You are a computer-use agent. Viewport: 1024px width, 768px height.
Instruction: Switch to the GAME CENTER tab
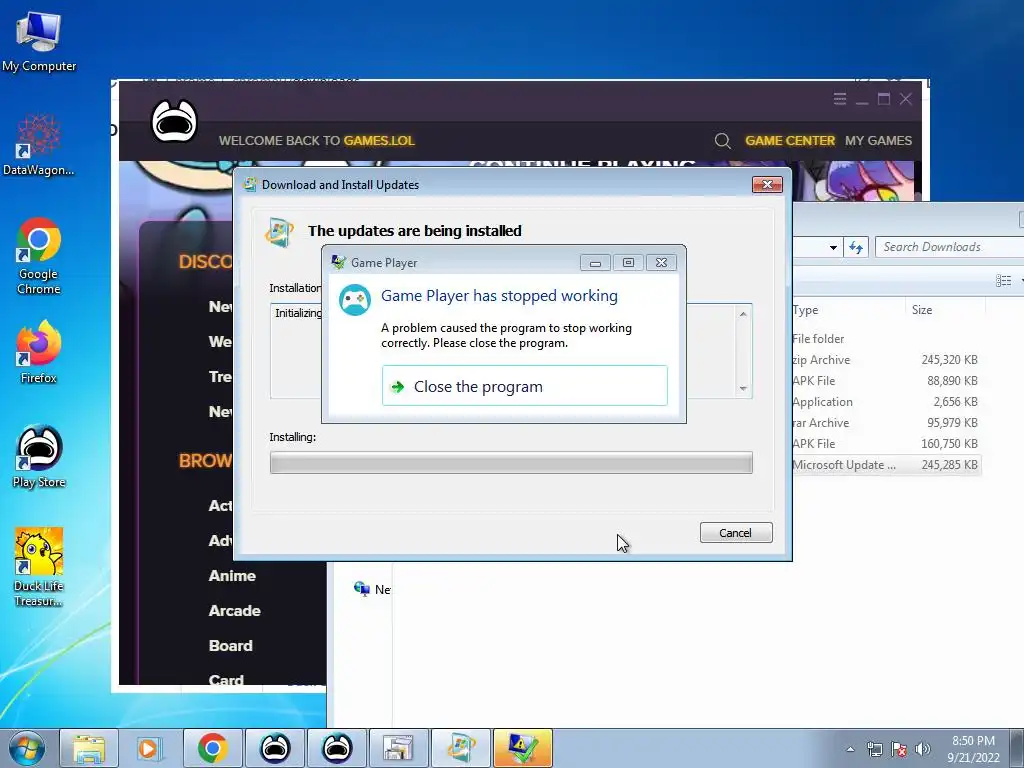[x=790, y=140]
